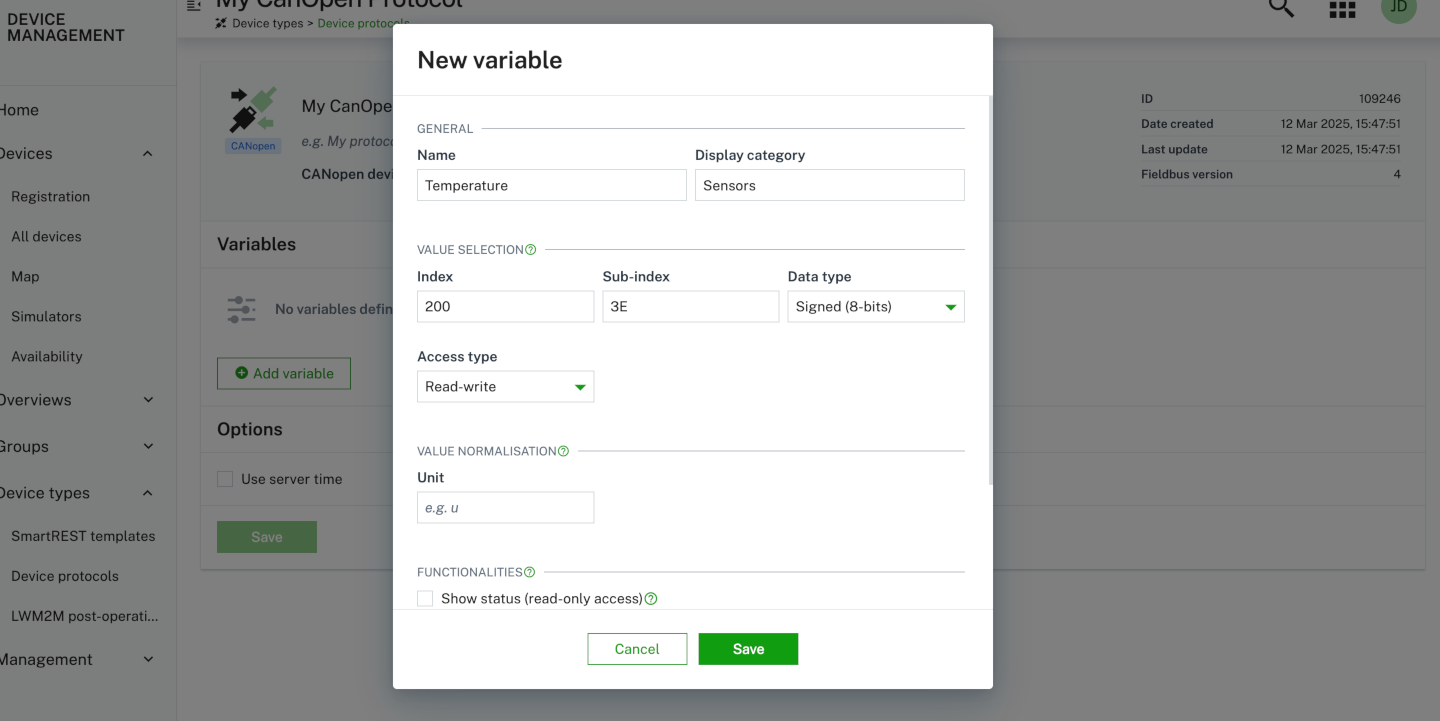Open the VALUE NORMALISATION help icon
The image size is (1440, 721).
[x=564, y=451]
